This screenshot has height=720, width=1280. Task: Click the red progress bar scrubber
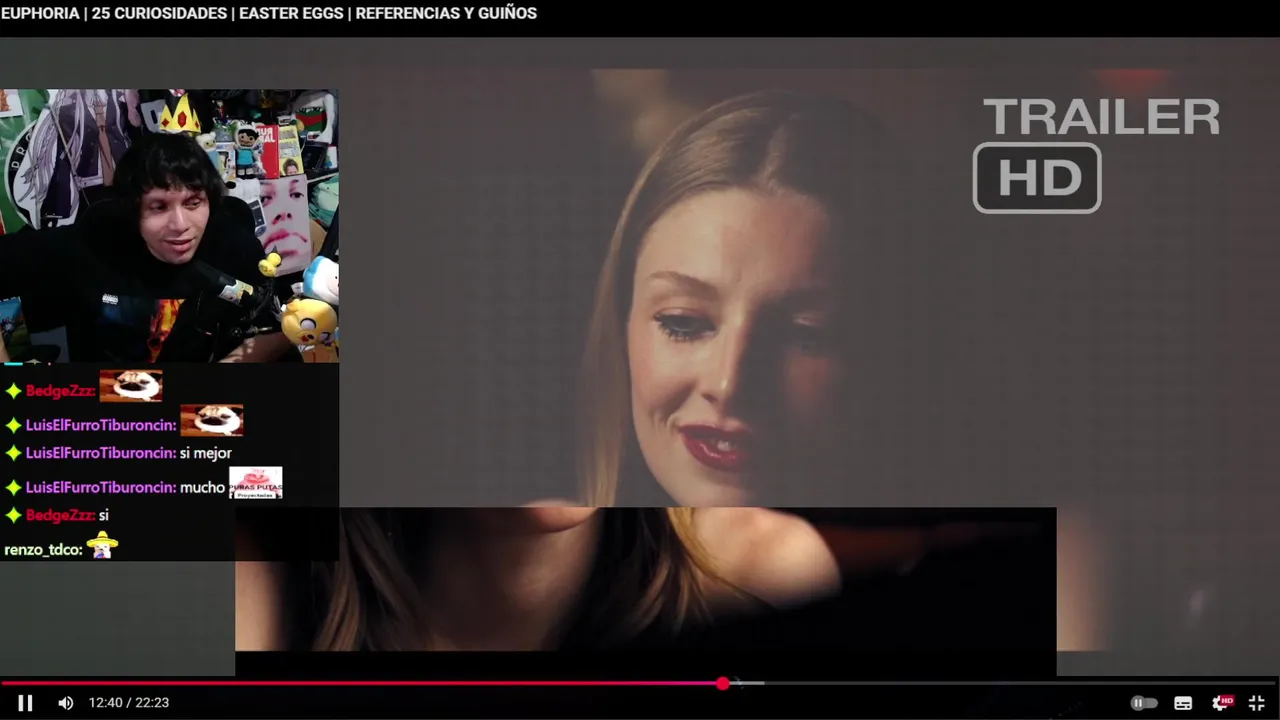tap(723, 683)
